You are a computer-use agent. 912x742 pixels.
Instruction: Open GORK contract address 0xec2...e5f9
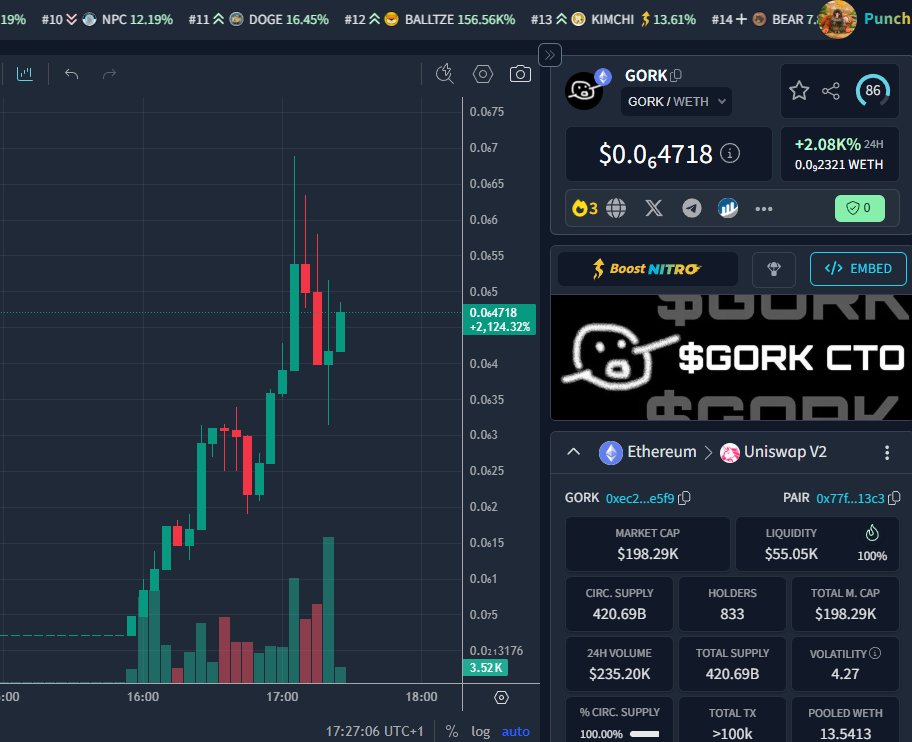tap(640, 498)
